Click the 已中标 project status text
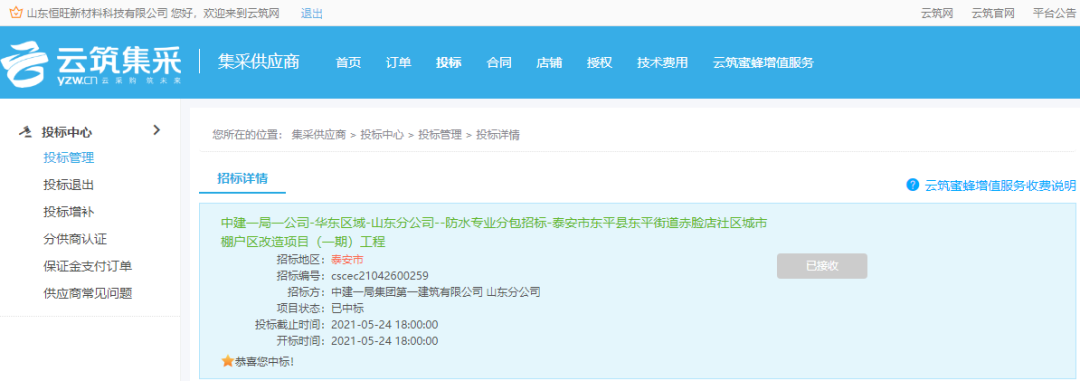The image size is (1080, 381). [x=347, y=308]
